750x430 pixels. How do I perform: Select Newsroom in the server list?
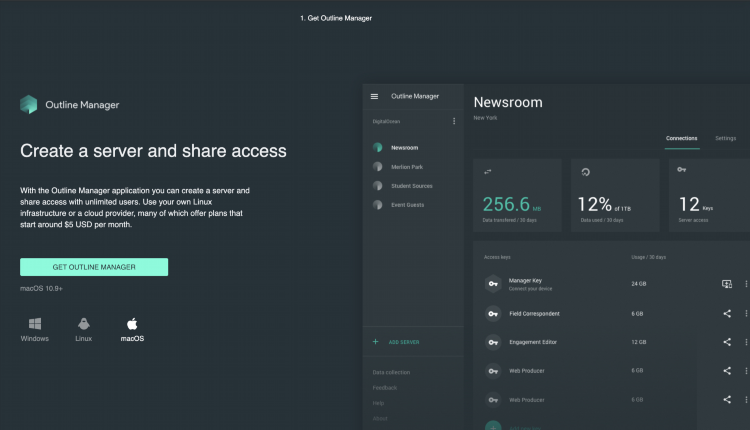[x=405, y=148]
